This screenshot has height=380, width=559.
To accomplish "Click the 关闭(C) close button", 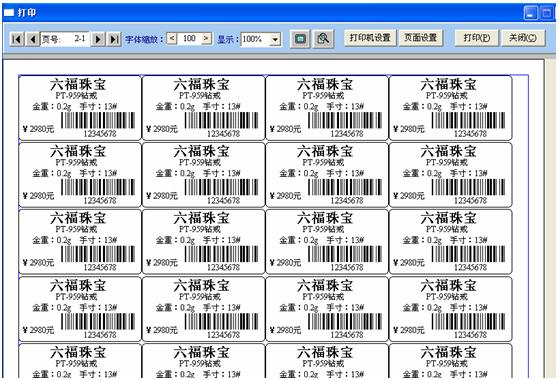I will pyautogui.click(x=523, y=38).
